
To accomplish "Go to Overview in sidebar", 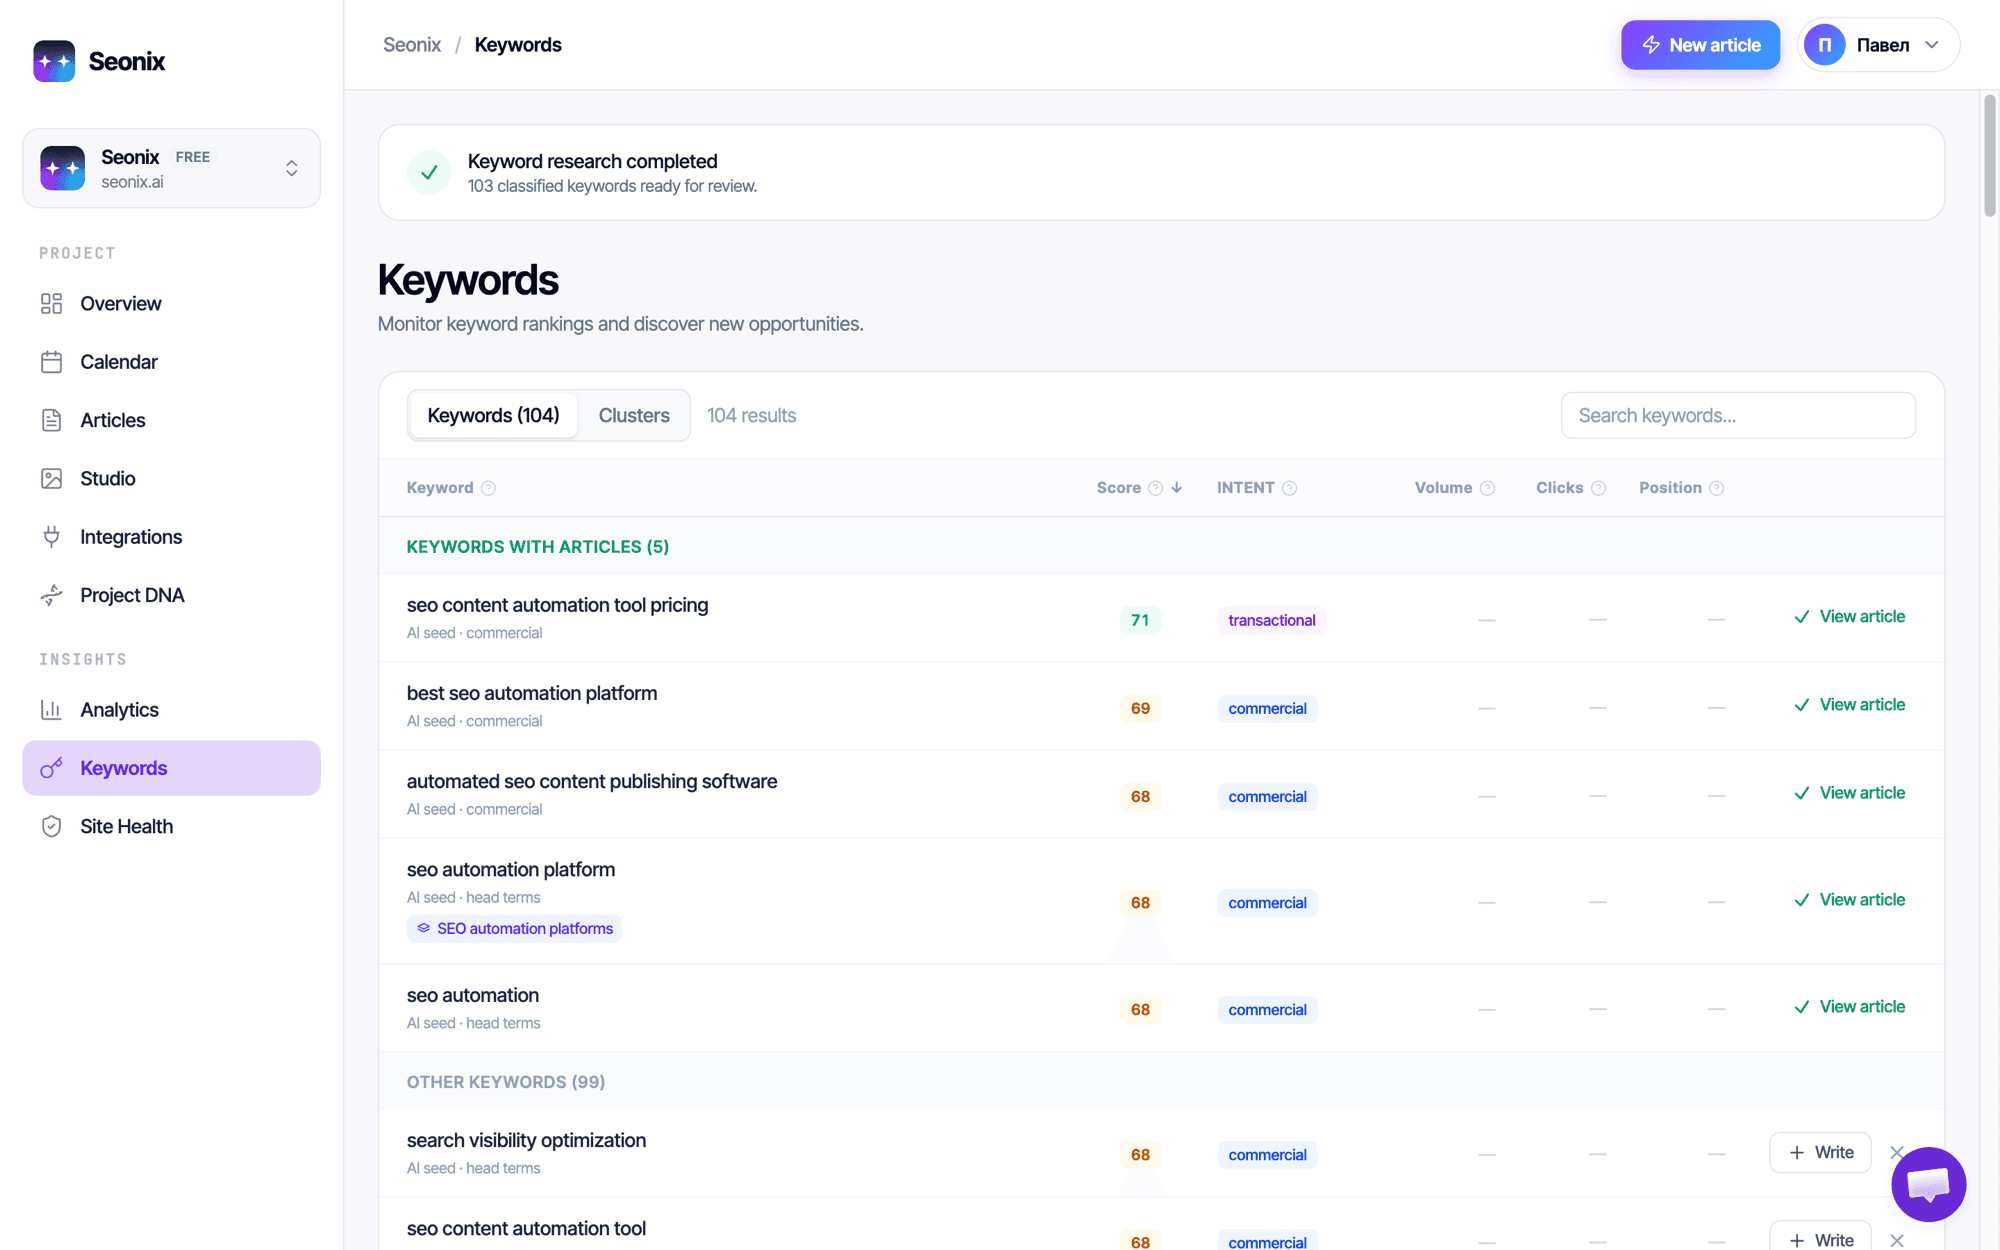I will 171,304.
